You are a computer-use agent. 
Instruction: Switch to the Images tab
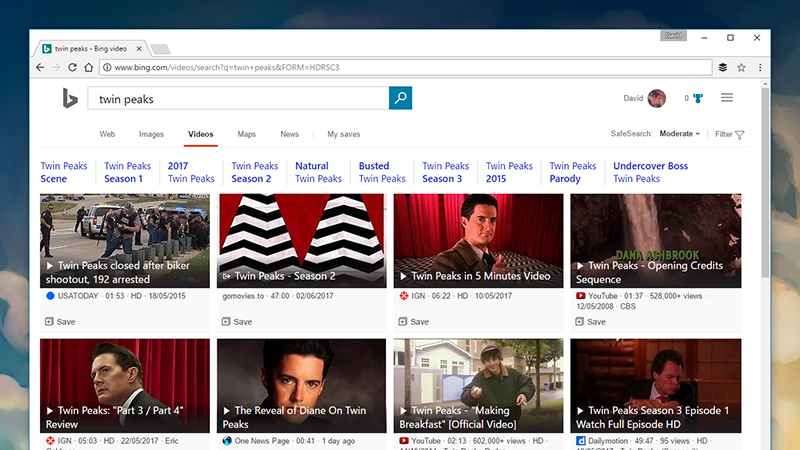(152, 134)
